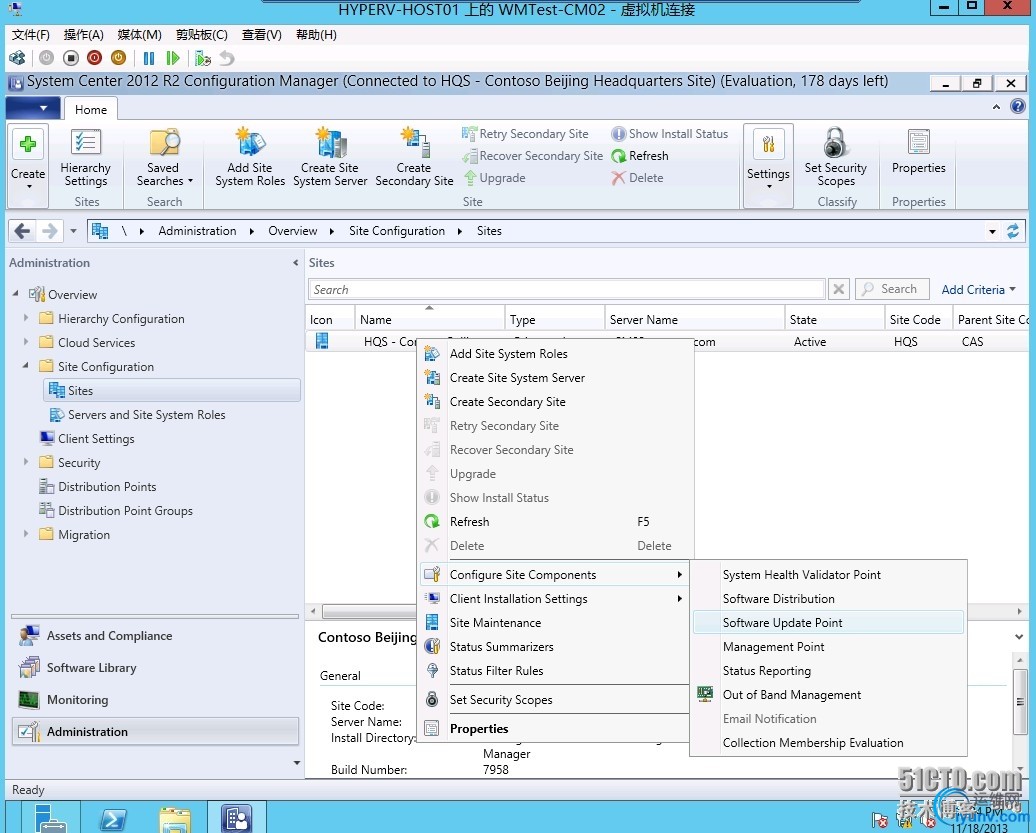Click the VM pause toolbar button
1036x833 pixels.
coord(149,58)
